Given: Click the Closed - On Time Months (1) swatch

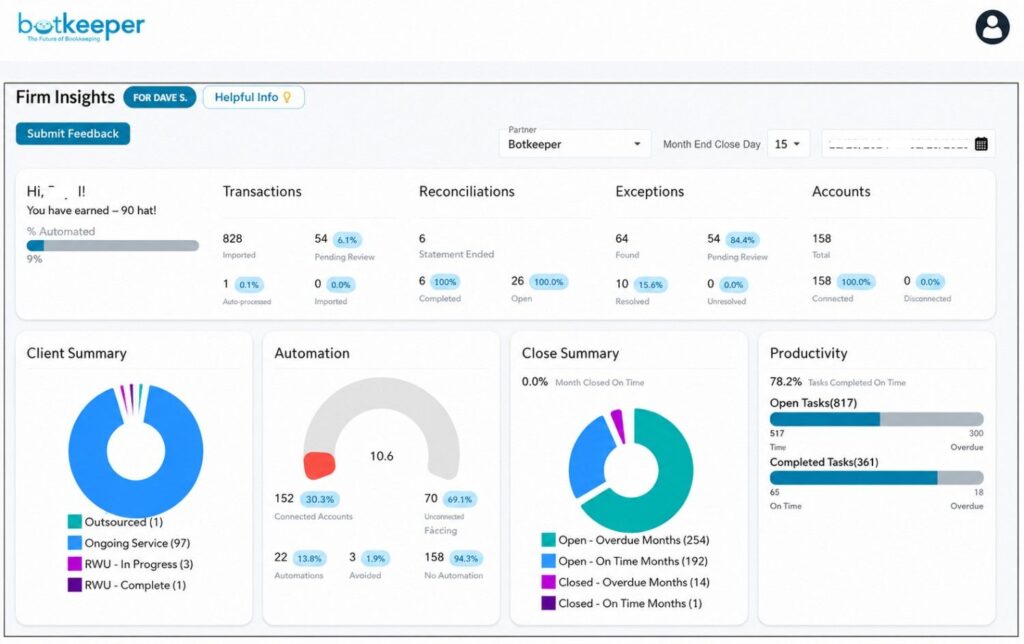Looking at the screenshot, I should pos(549,603).
